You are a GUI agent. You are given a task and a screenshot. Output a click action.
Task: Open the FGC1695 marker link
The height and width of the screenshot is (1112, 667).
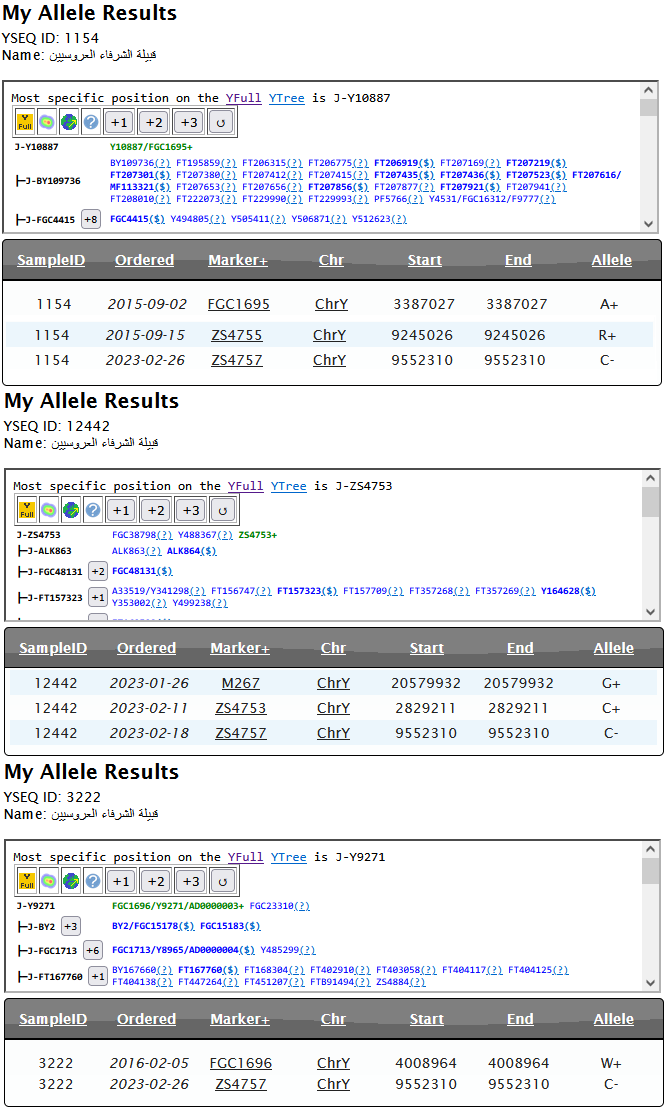pos(239,304)
